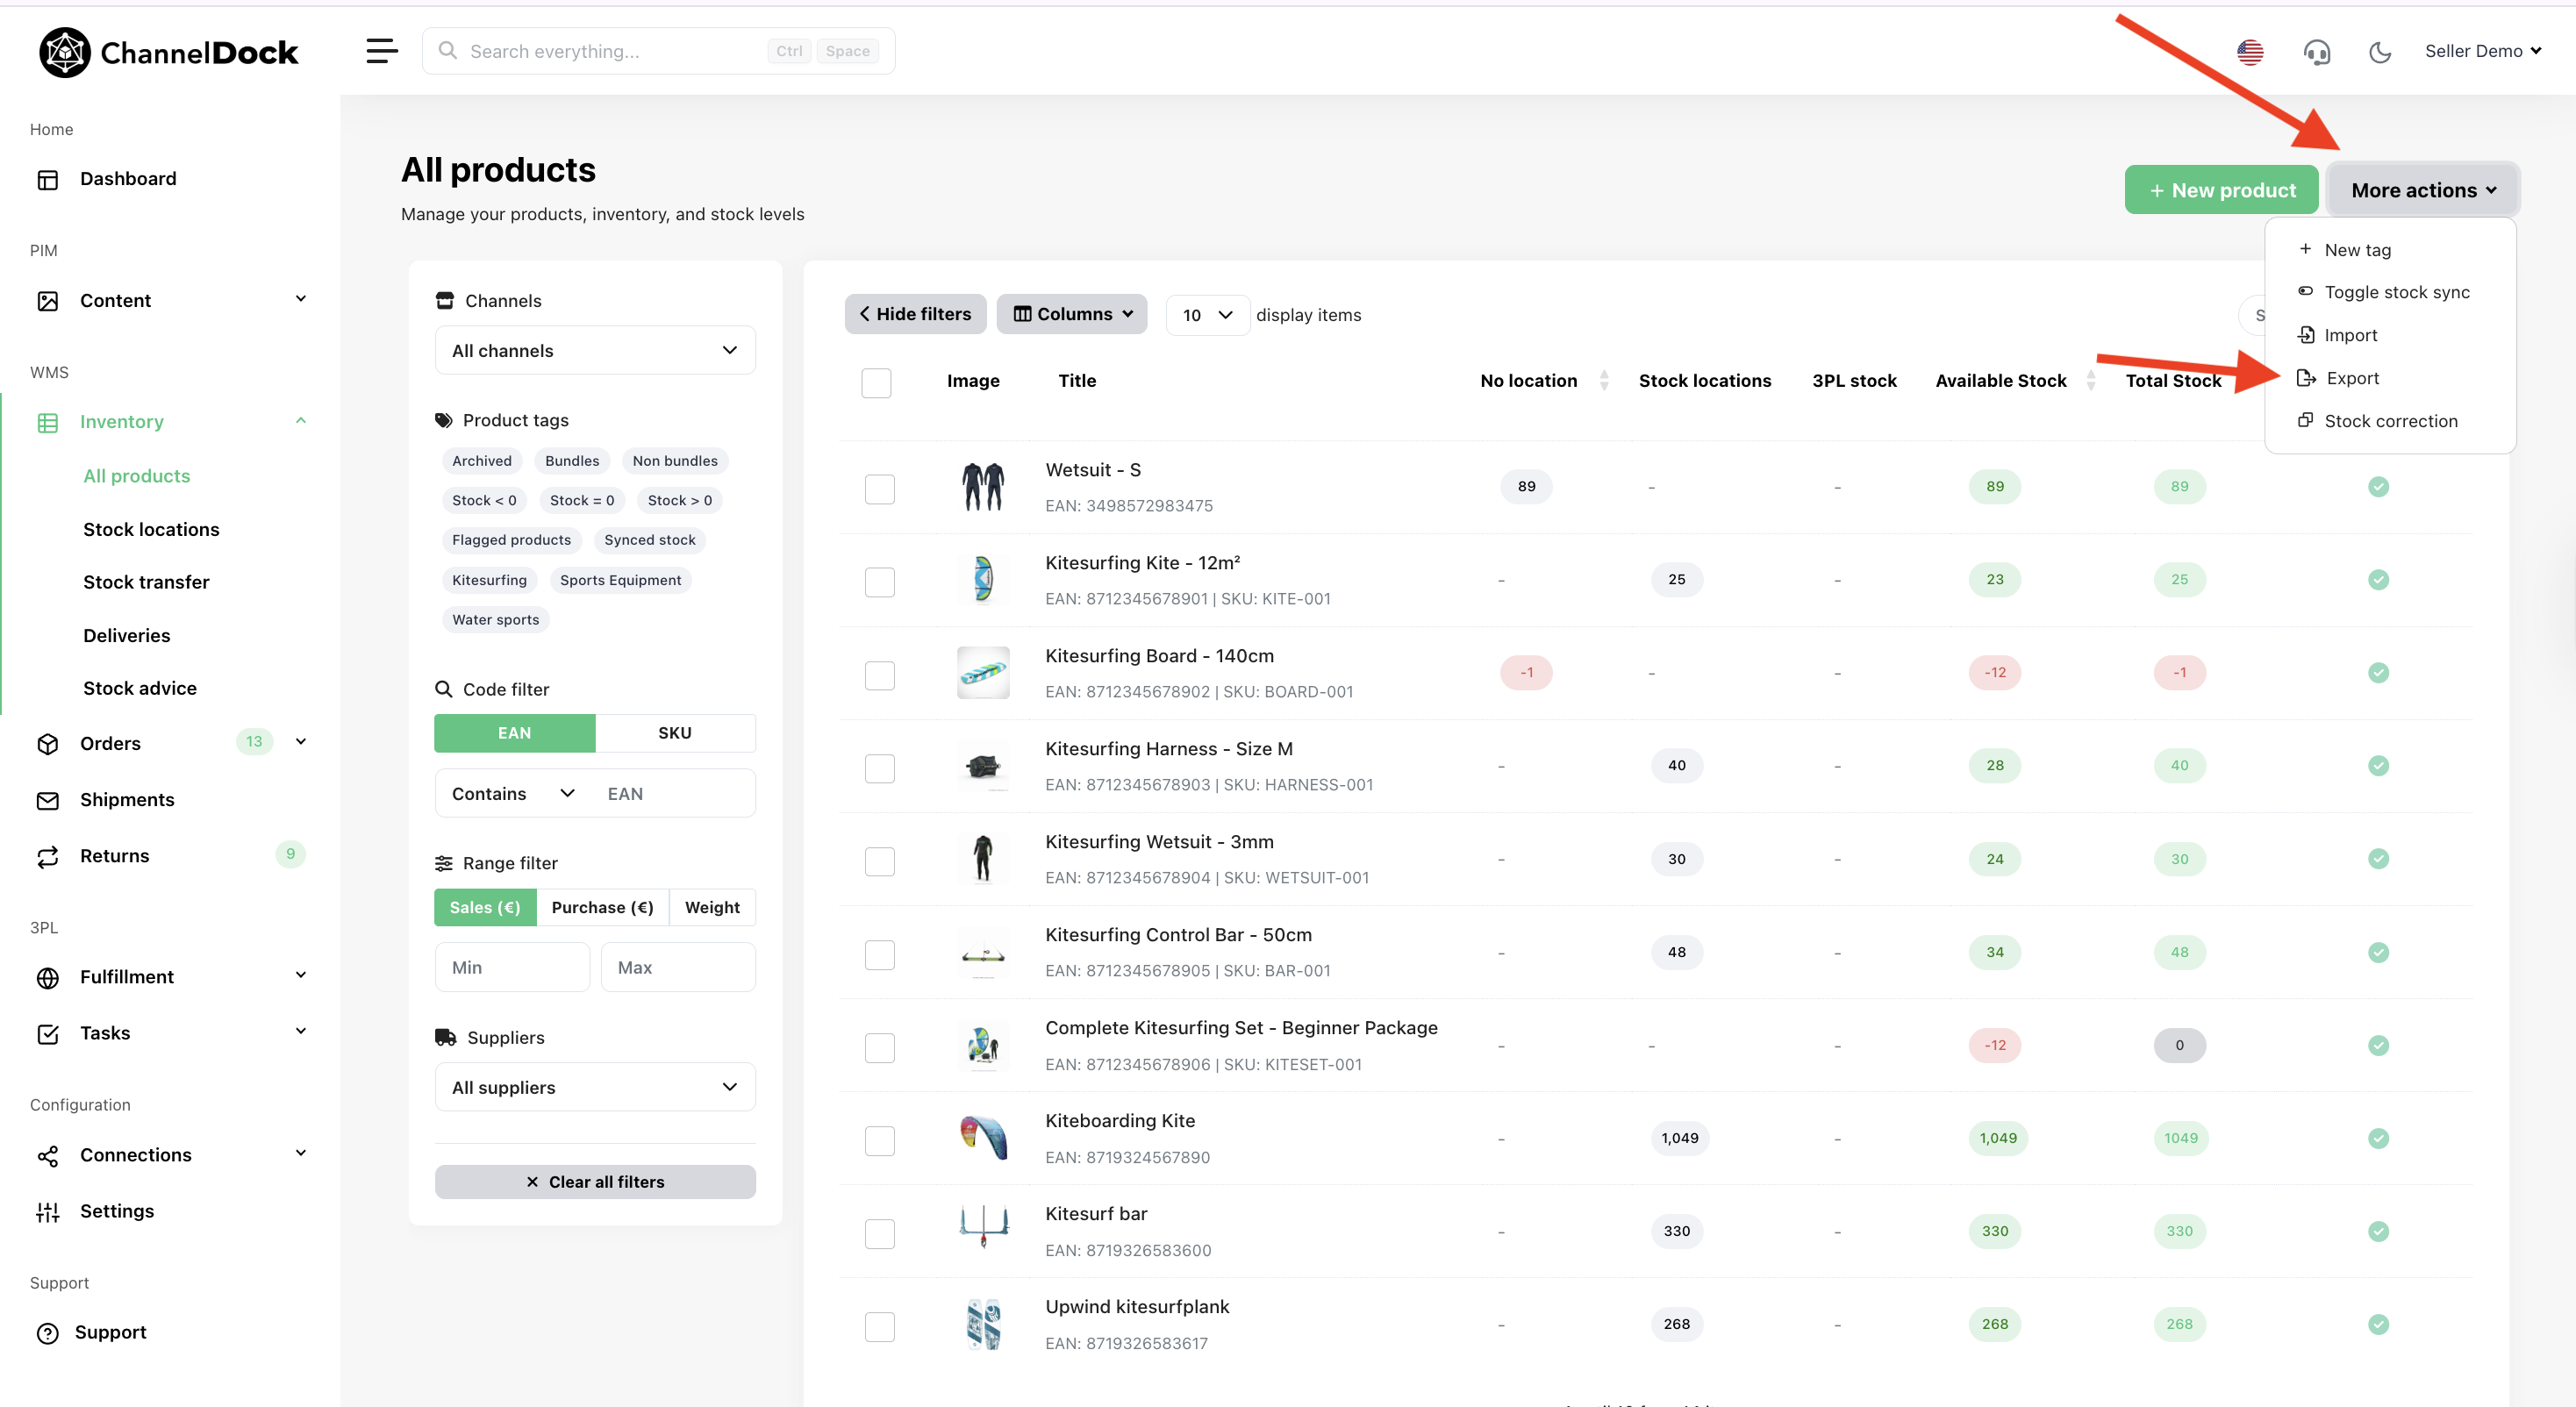Click the New product button

pos(2221,190)
